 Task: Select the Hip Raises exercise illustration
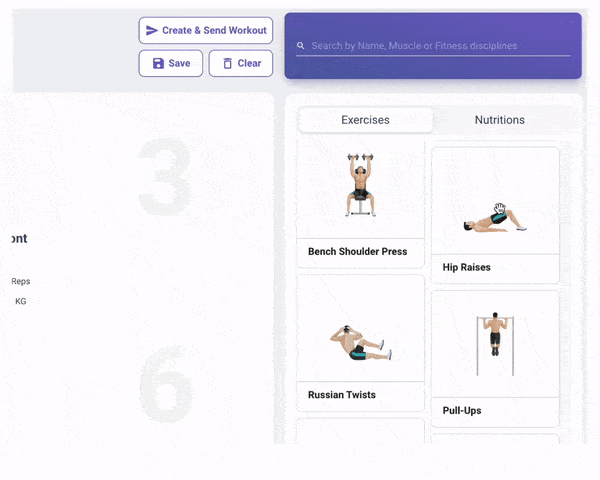coord(495,219)
